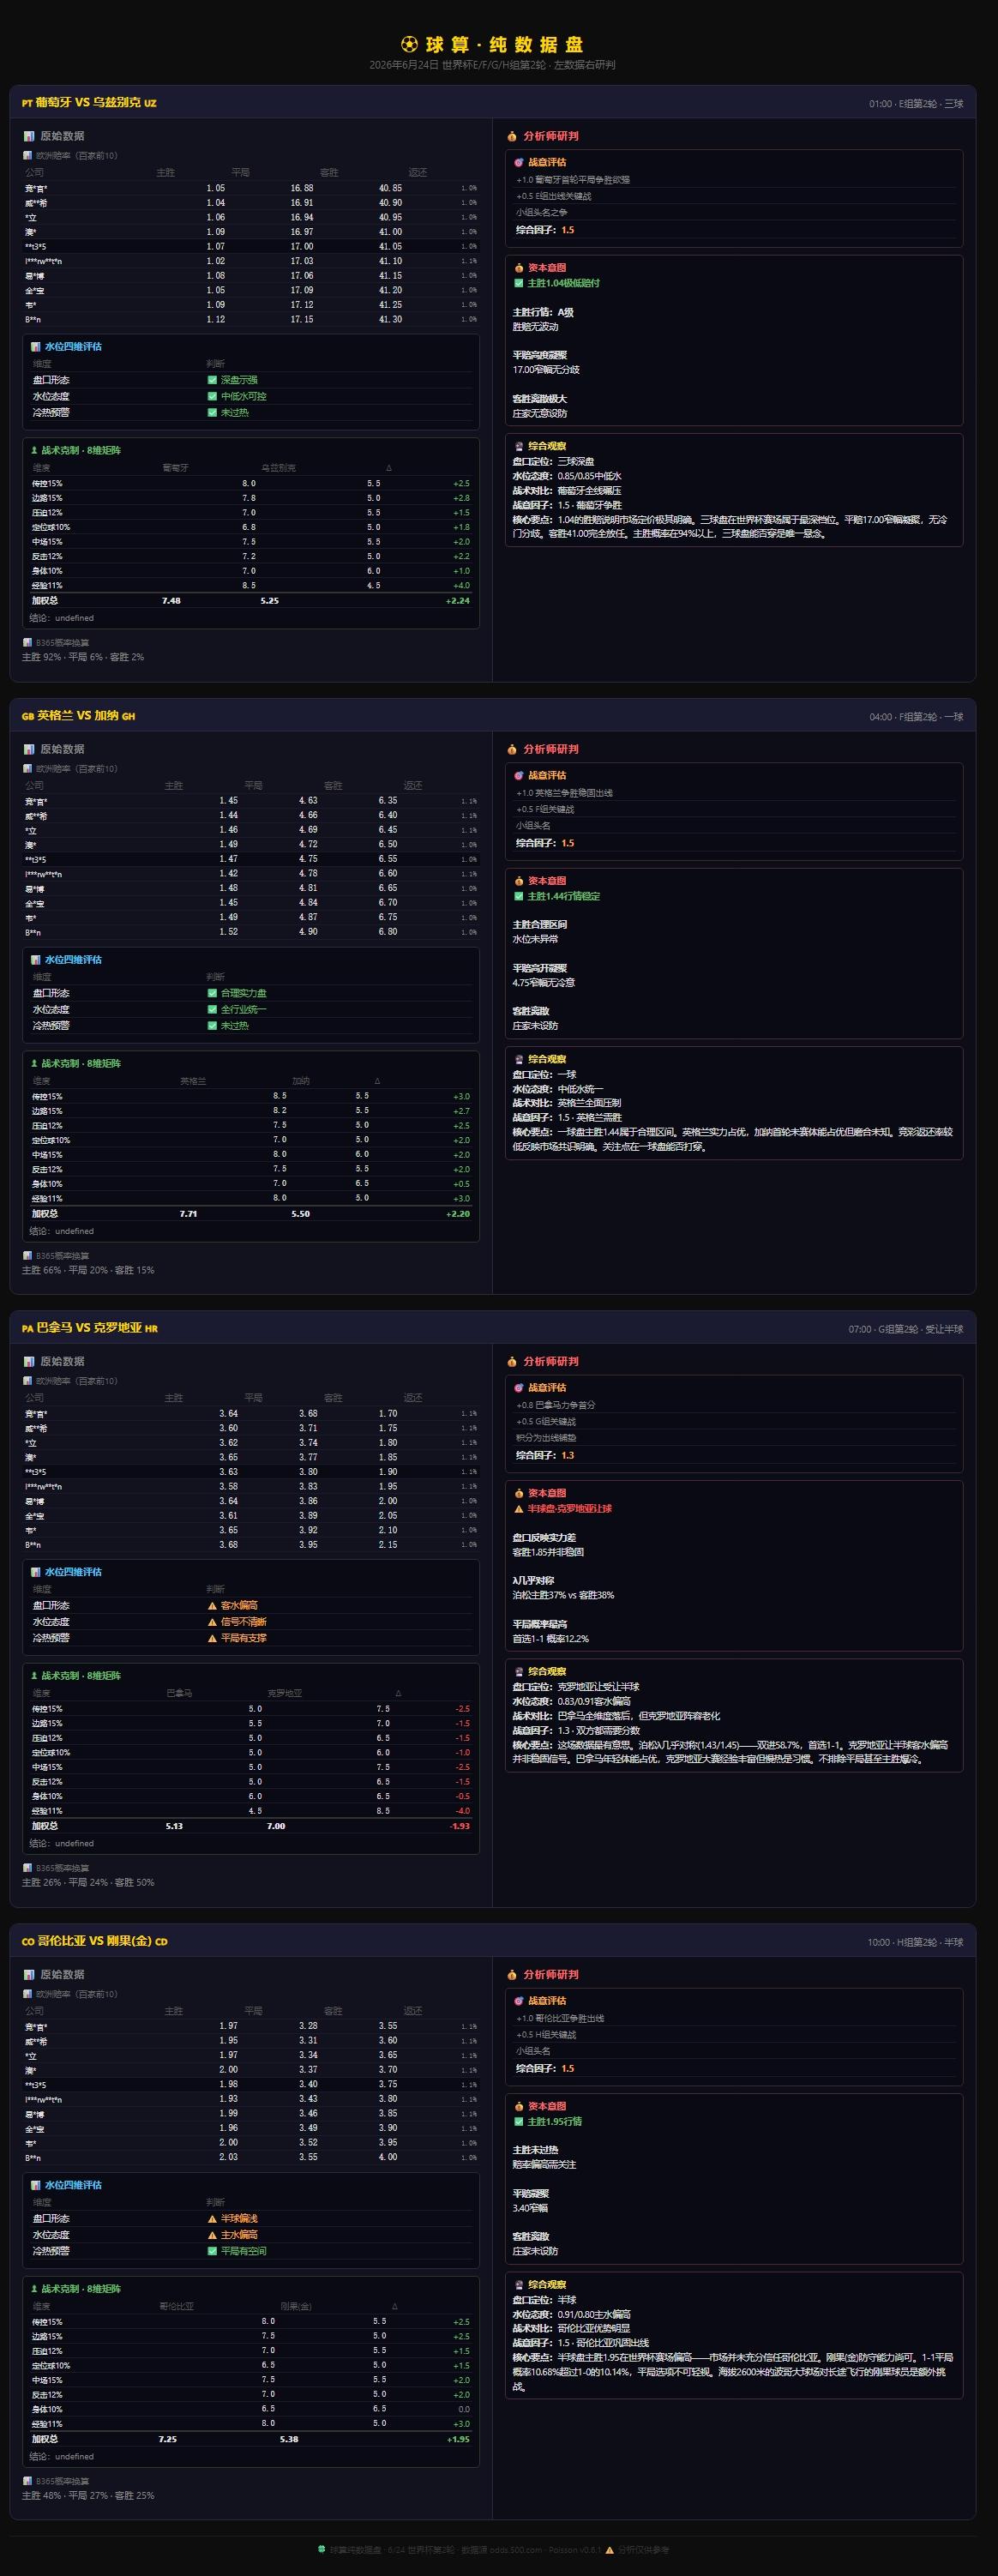
Task: Click the chart icon next to Portugal match 原始数据
Action: click(x=29, y=136)
